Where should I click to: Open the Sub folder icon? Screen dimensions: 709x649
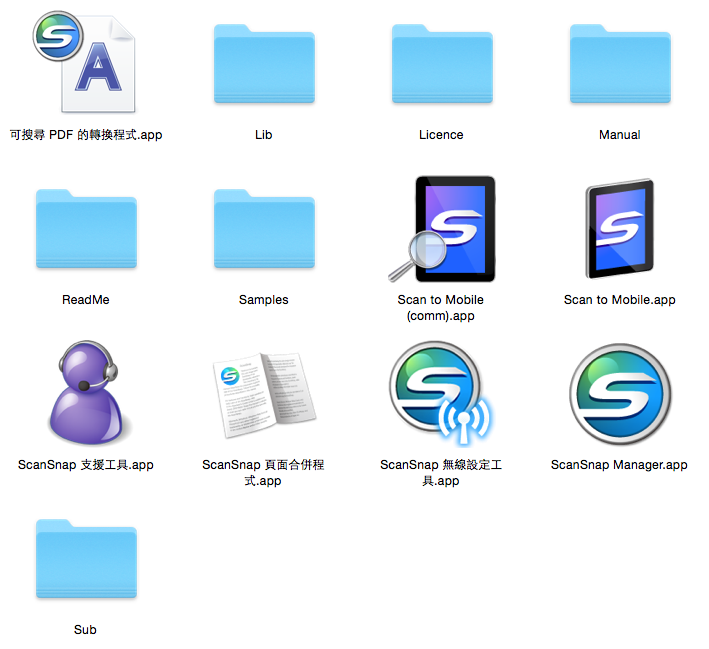[x=86, y=559]
